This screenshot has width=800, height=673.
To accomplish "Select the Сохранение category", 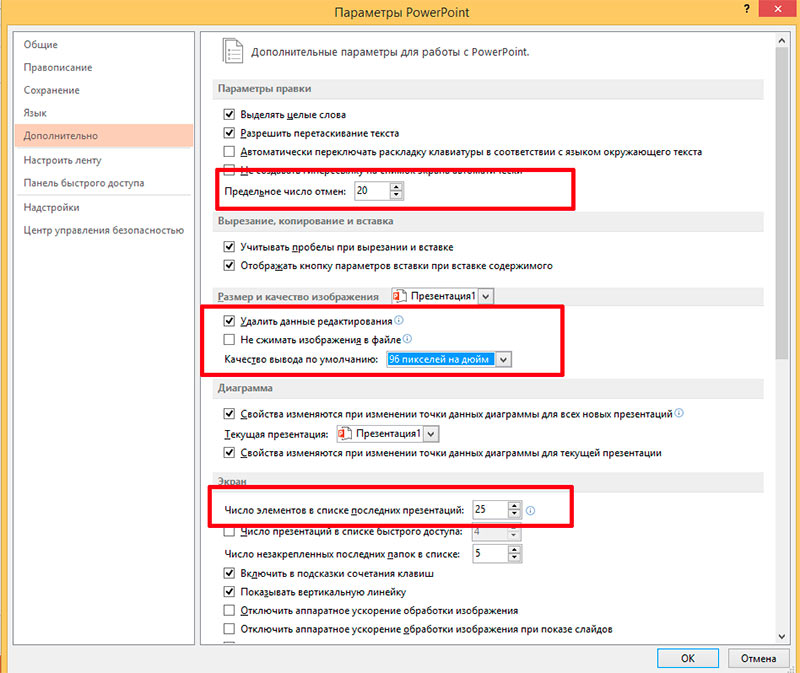I will (x=52, y=90).
